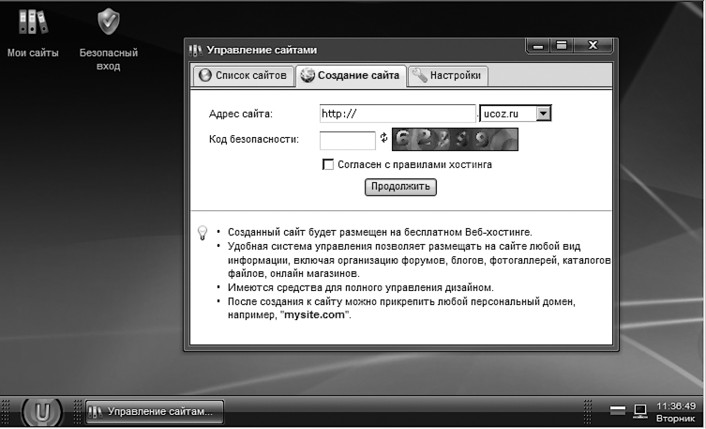This screenshot has height=429, width=706.
Task: Open the Мои сайты desktop icon
Action: tap(33, 25)
